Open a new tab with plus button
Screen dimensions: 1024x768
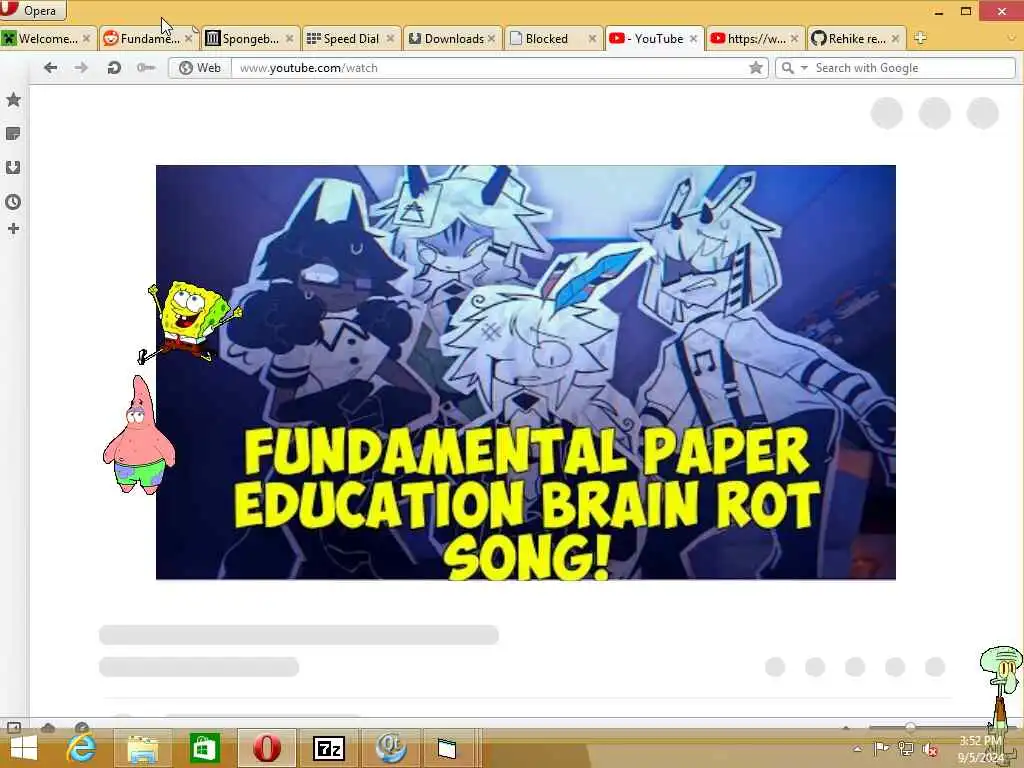[920, 38]
